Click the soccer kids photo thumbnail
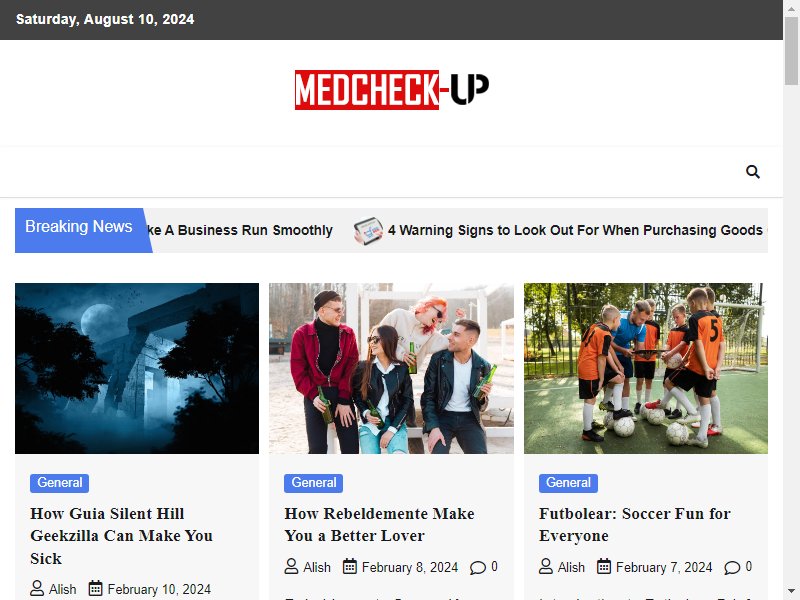Image resolution: width=800 pixels, height=600 pixels. tap(645, 368)
